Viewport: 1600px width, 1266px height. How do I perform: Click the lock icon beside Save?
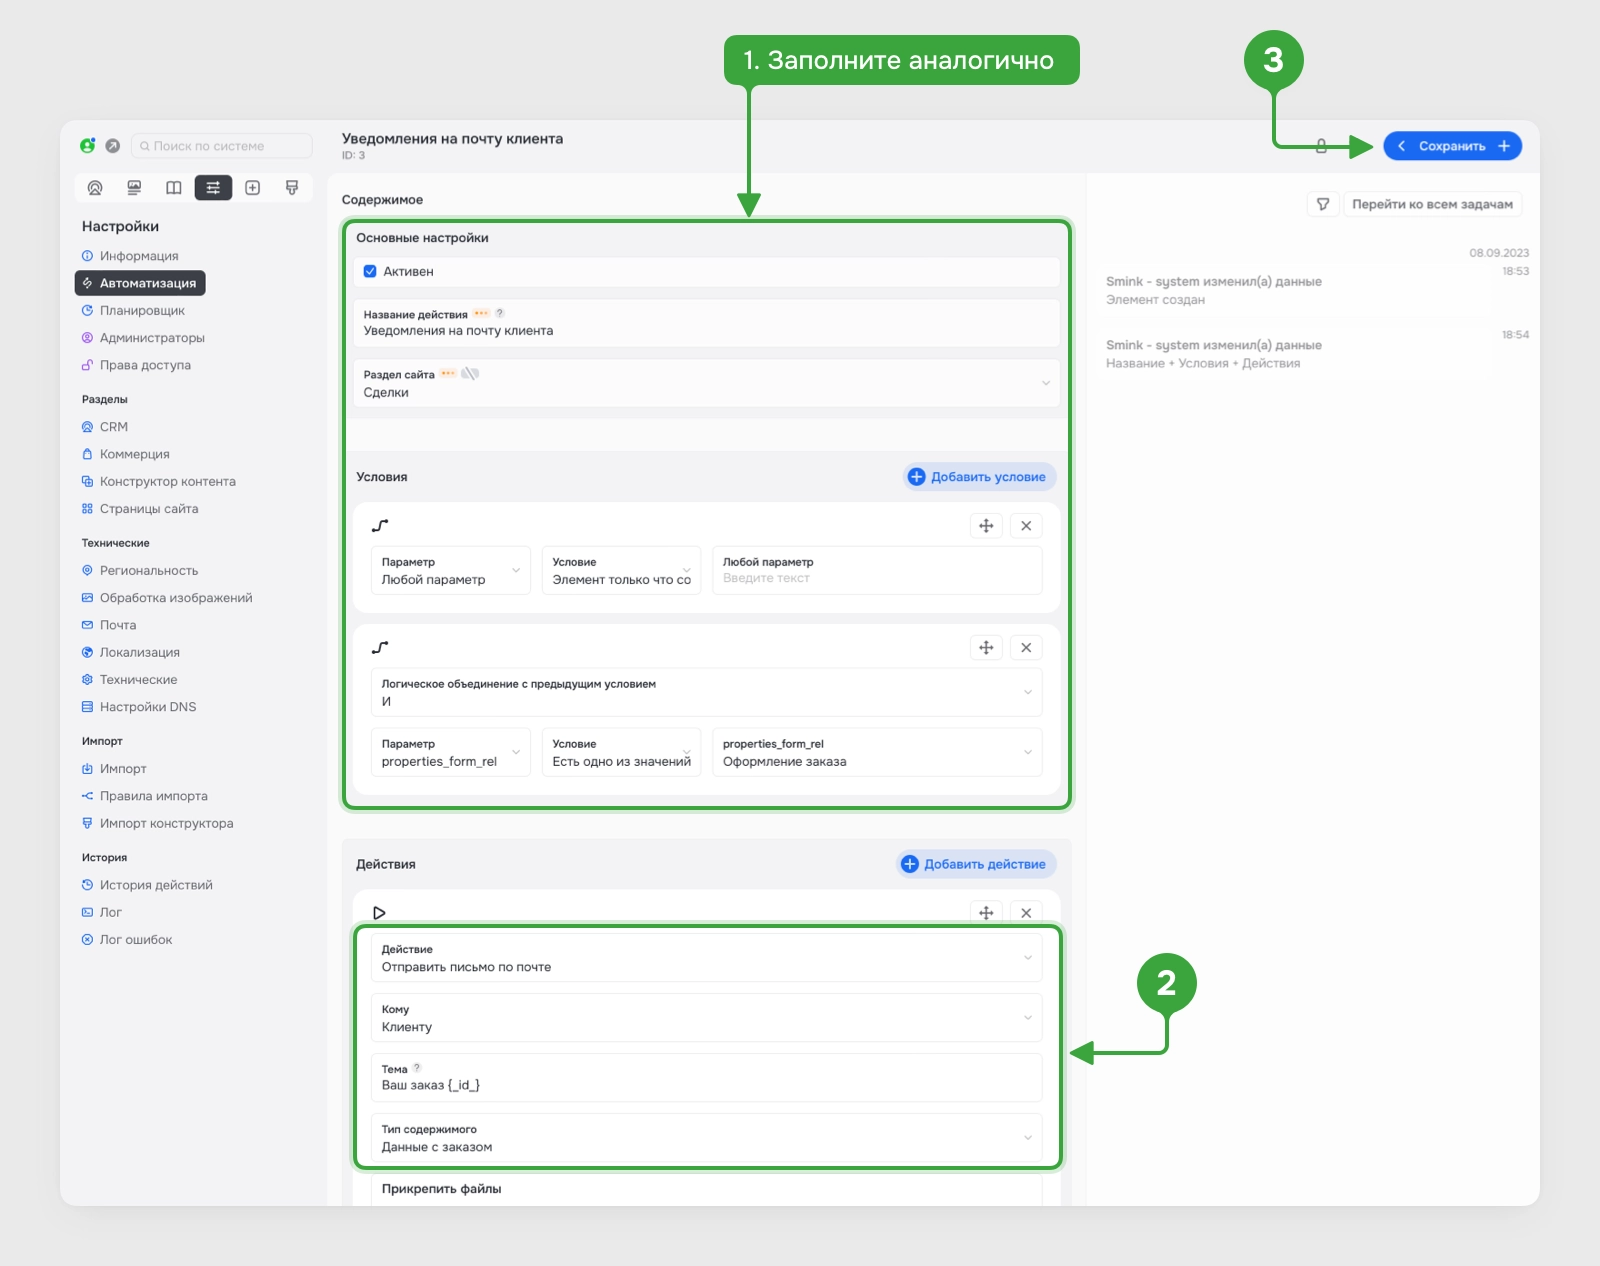point(1321,146)
